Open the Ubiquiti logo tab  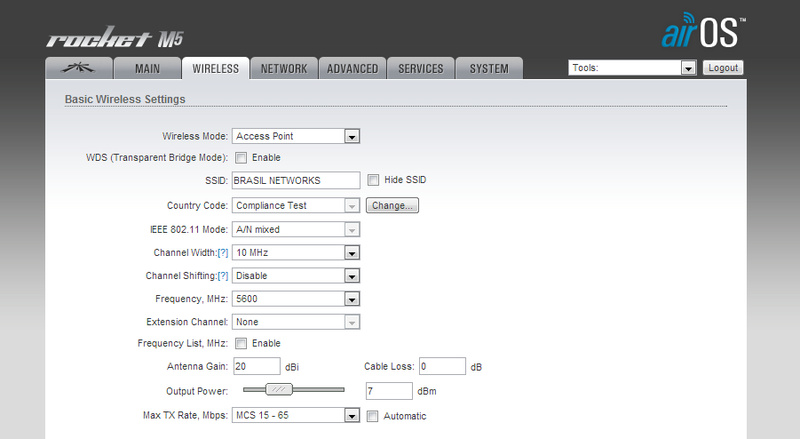tap(79, 68)
